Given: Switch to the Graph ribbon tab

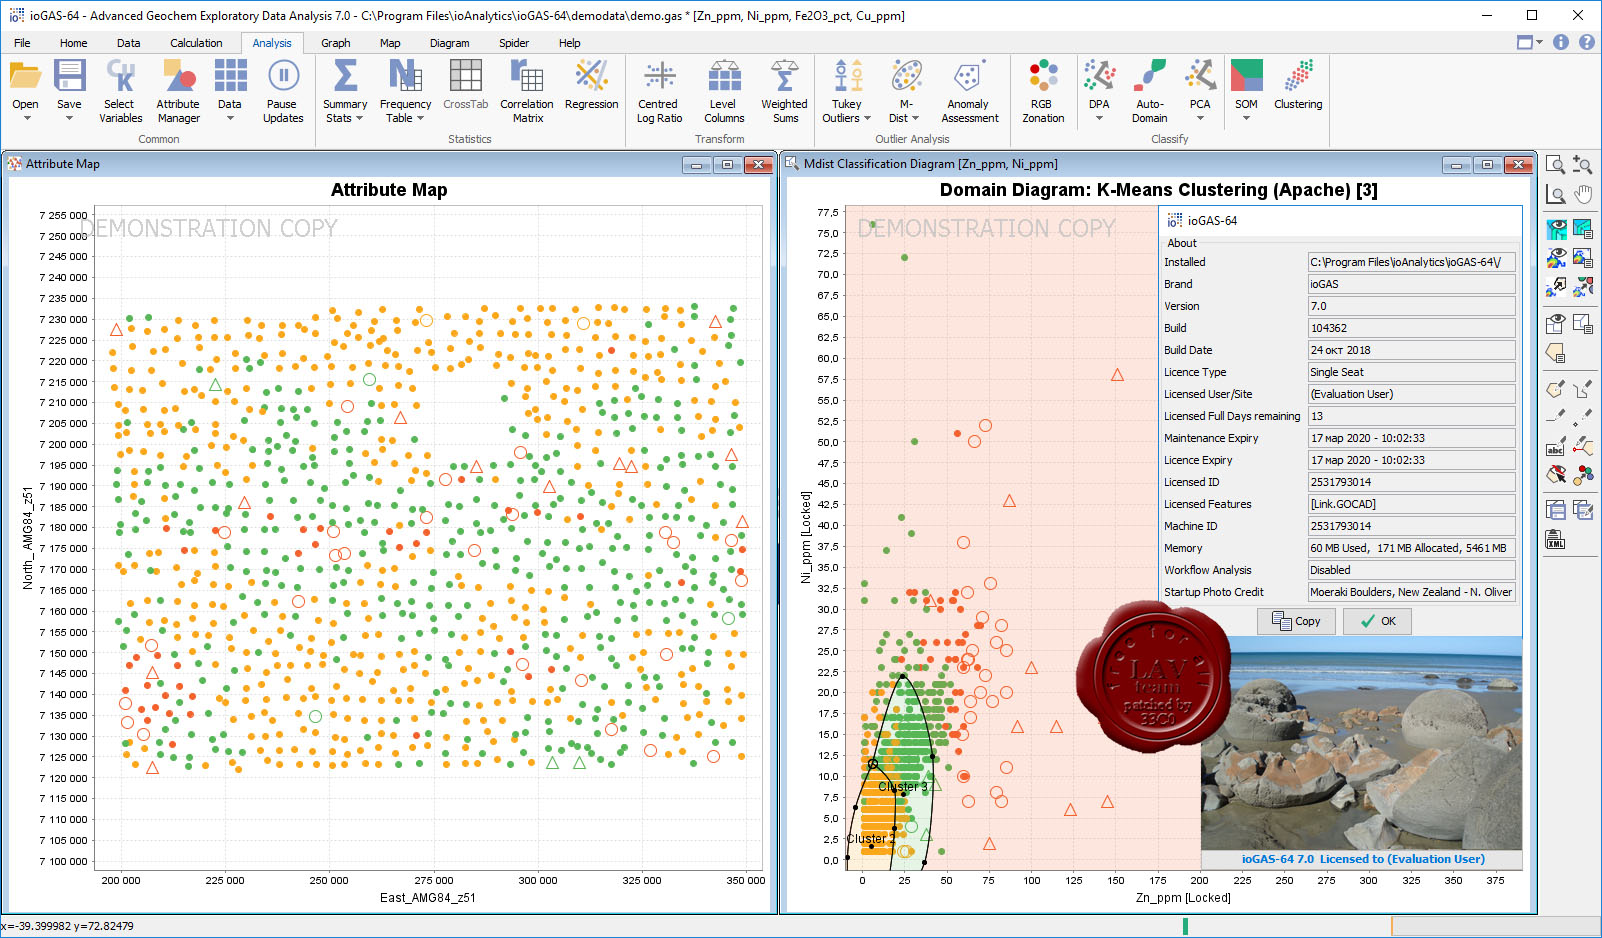Looking at the screenshot, I should pyautogui.click(x=335, y=43).
